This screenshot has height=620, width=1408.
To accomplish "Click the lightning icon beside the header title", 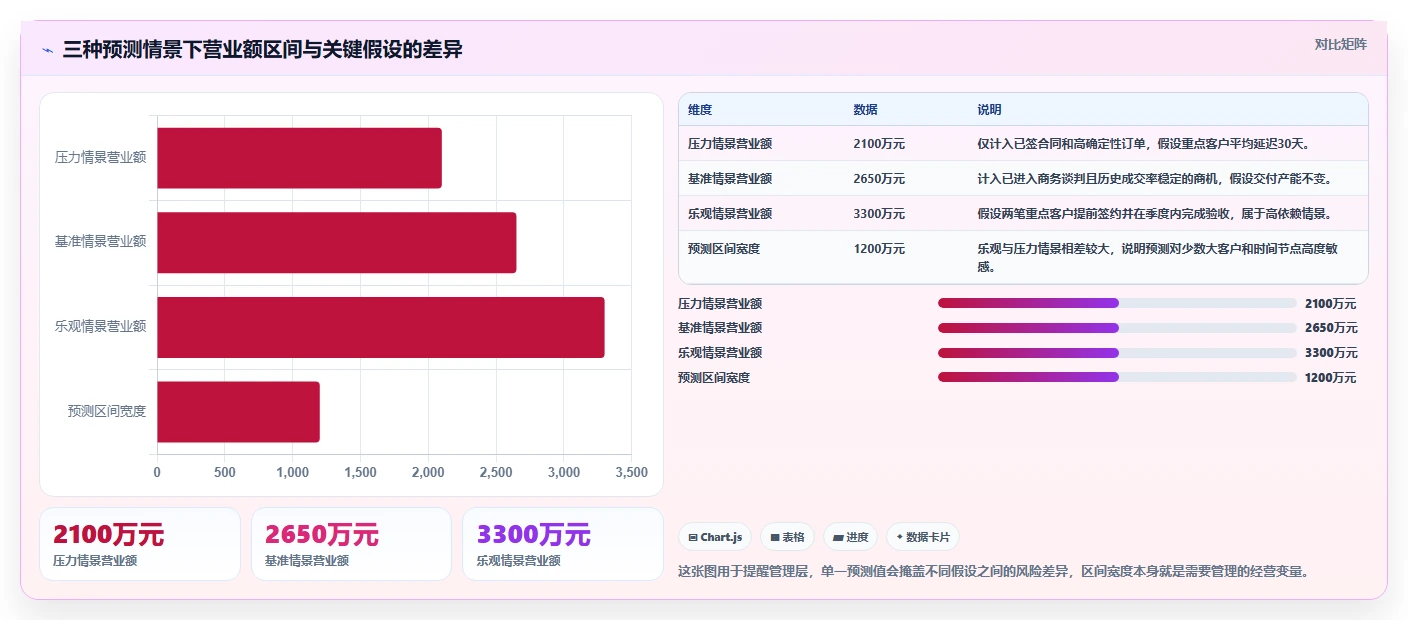I will [47, 50].
